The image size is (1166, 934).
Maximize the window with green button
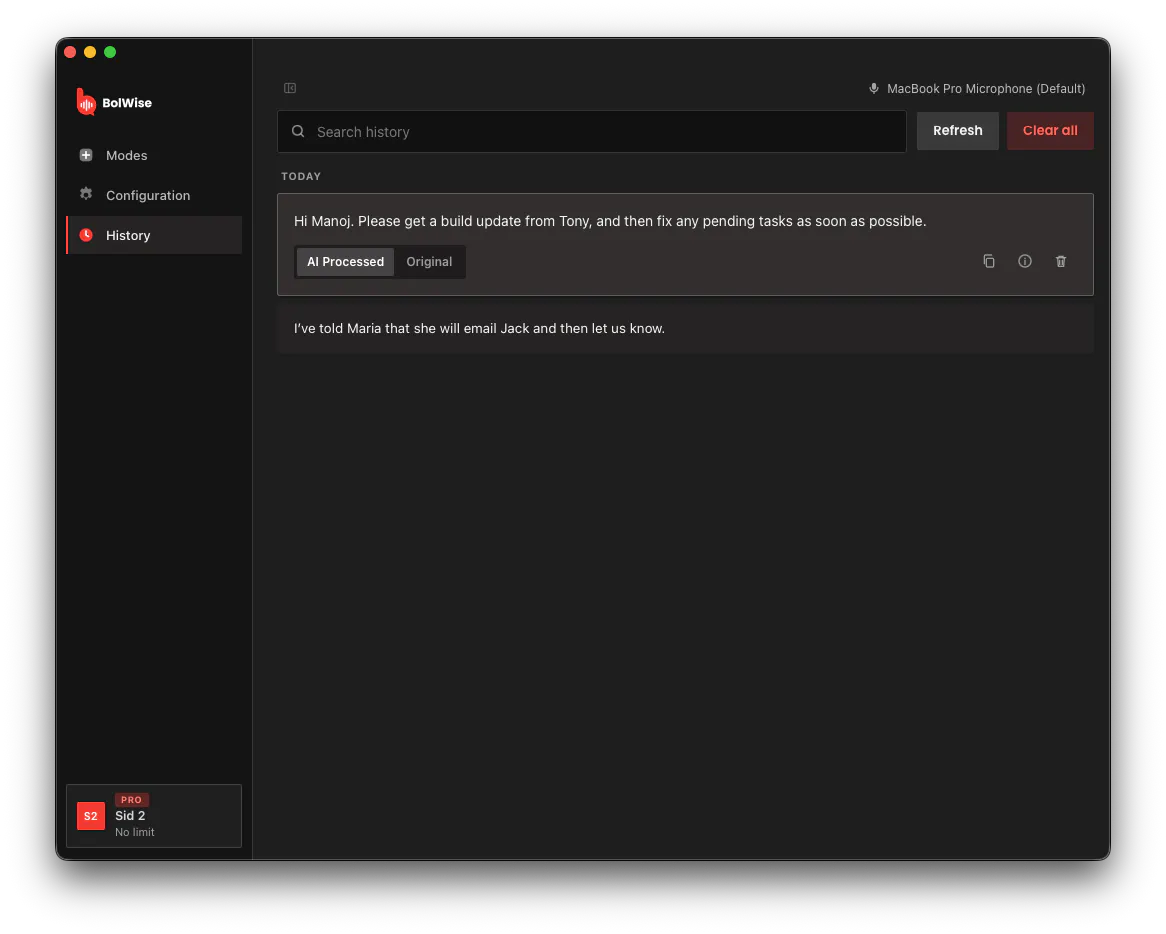[110, 52]
